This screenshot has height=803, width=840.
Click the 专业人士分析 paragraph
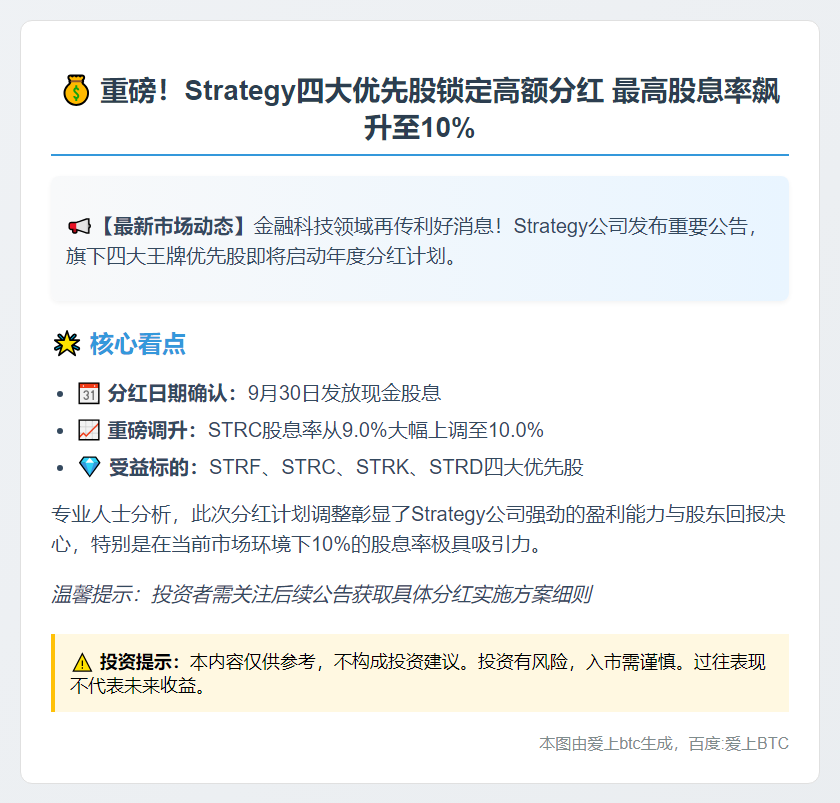pos(419,531)
